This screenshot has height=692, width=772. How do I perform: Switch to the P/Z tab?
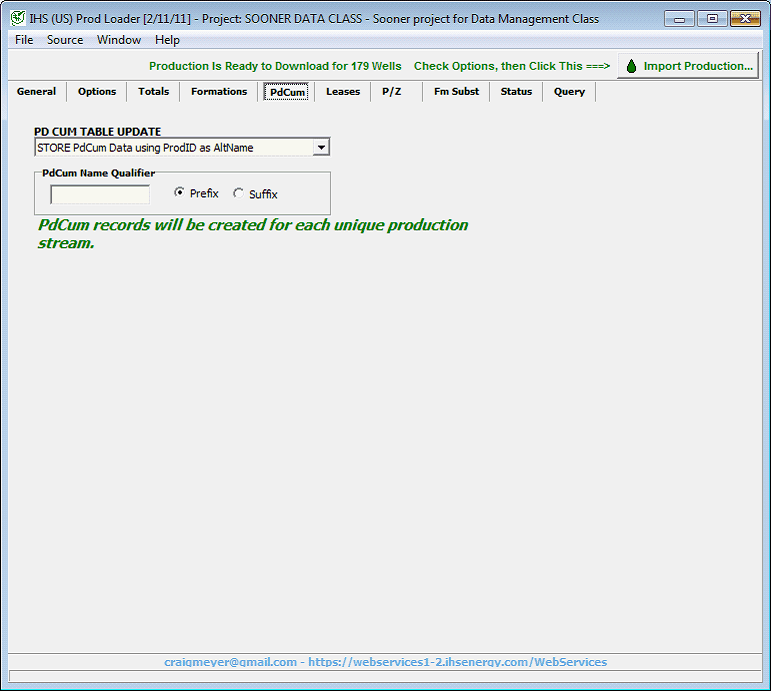[391, 92]
